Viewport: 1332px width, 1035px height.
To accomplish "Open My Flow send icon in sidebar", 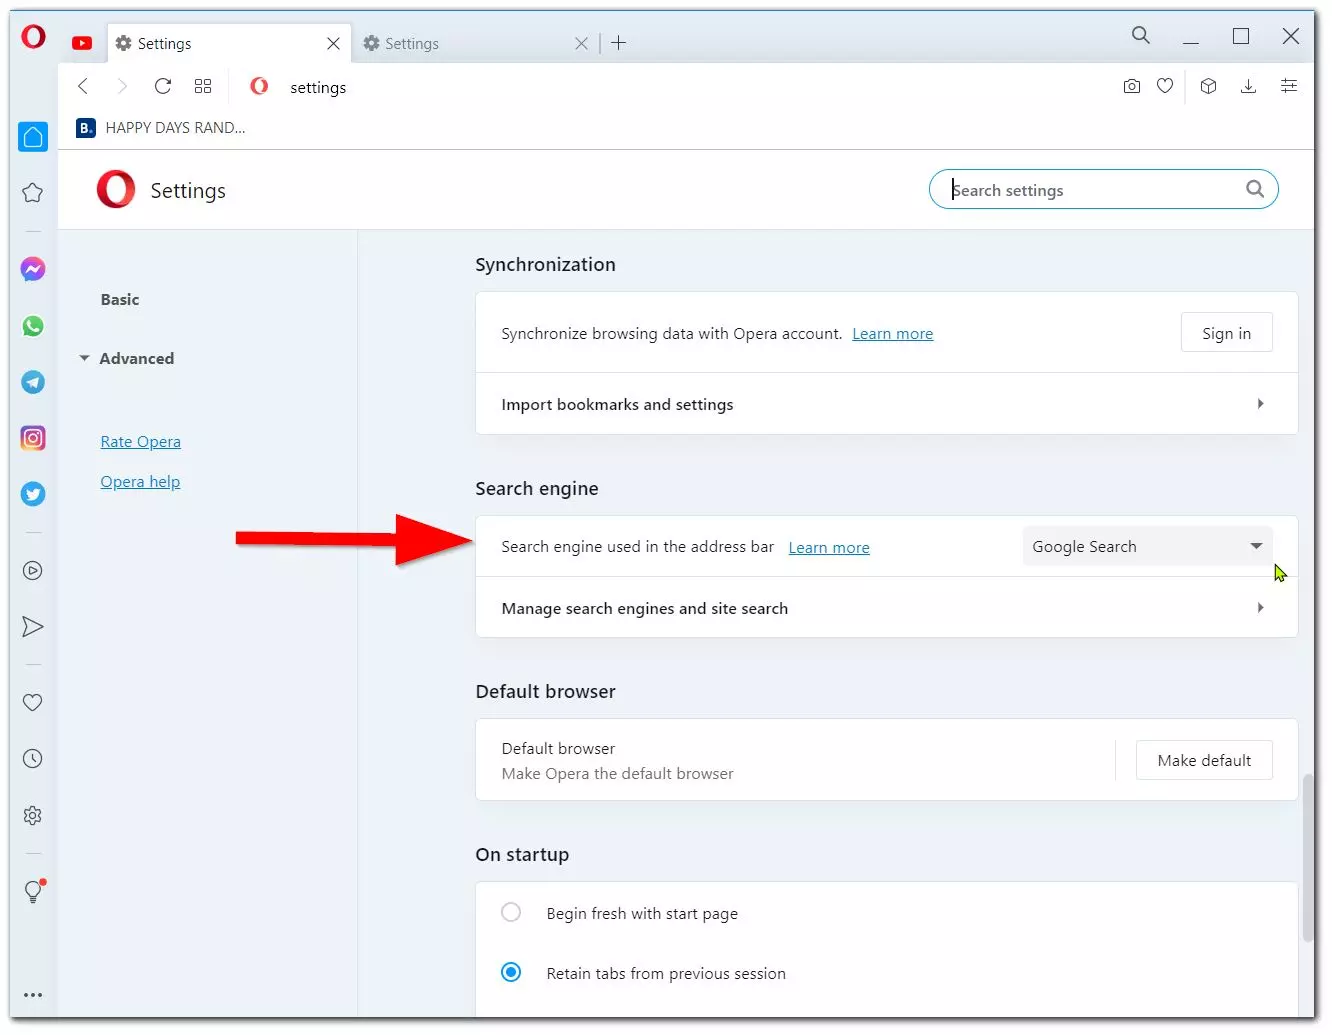I will (33, 627).
